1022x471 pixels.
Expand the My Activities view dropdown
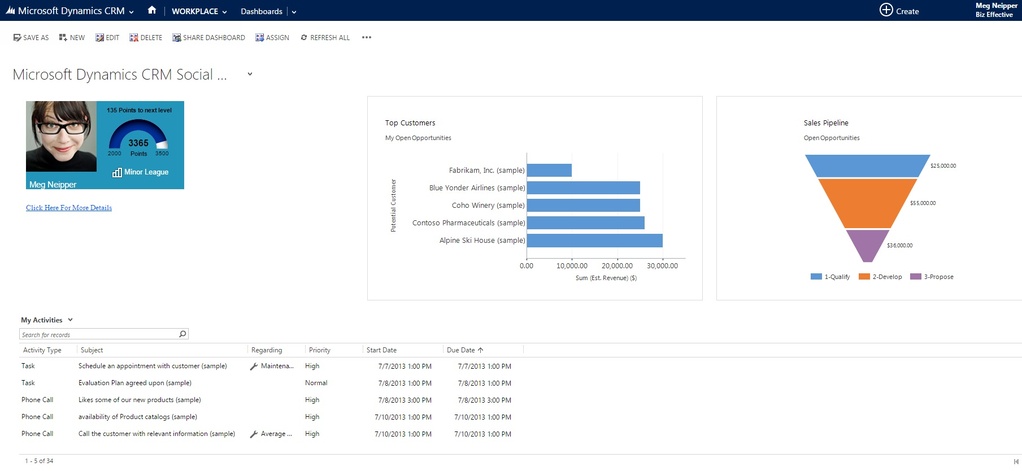pyautogui.click(x=70, y=320)
